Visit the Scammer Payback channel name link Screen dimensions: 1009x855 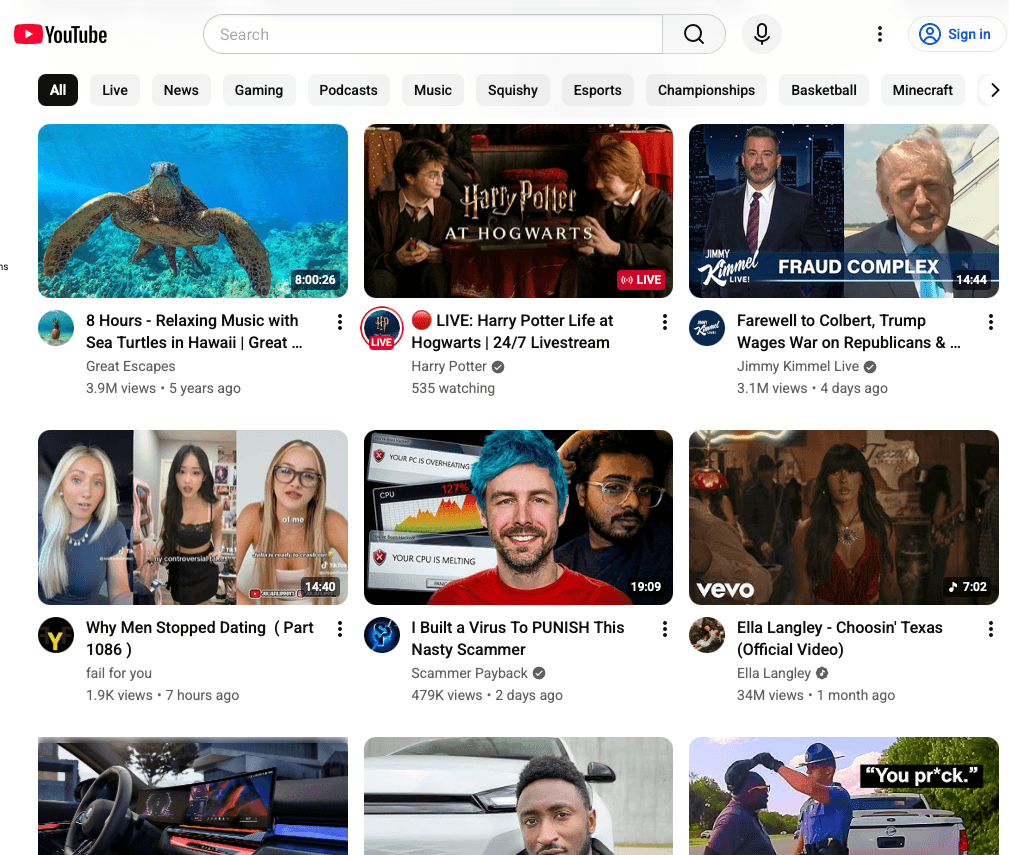click(469, 673)
